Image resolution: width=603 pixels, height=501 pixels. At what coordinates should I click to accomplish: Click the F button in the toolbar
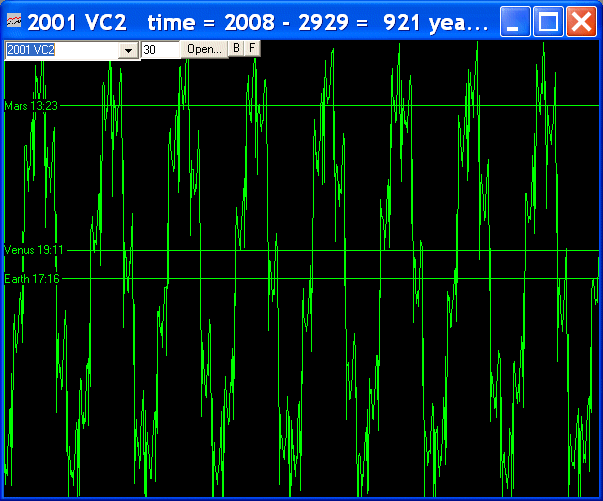252,48
